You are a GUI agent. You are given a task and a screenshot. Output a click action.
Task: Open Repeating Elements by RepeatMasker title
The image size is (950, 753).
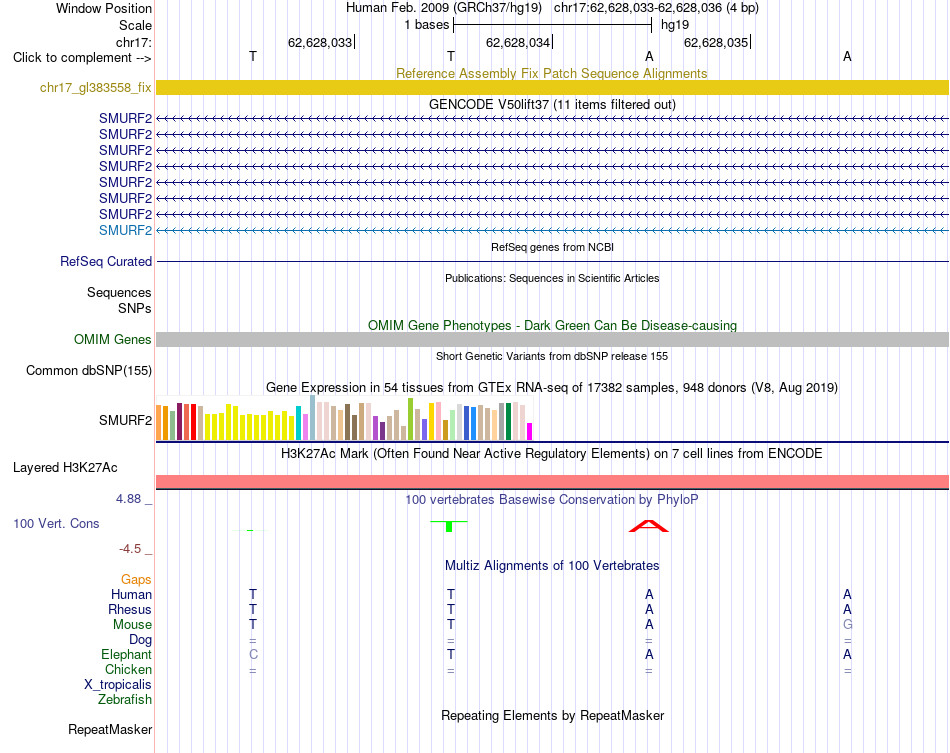tap(552, 716)
